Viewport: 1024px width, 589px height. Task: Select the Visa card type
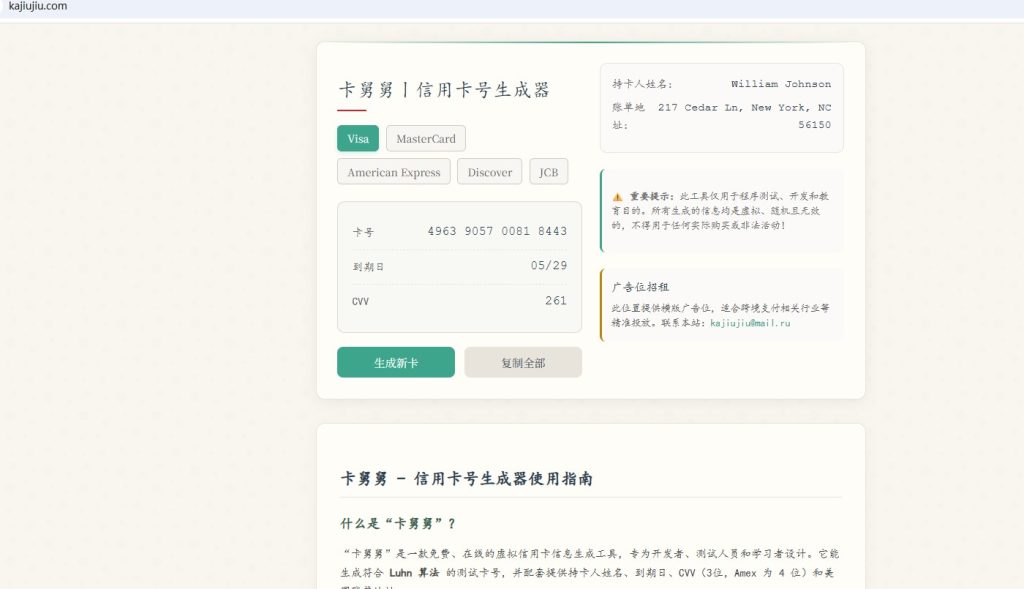tap(358, 139)
